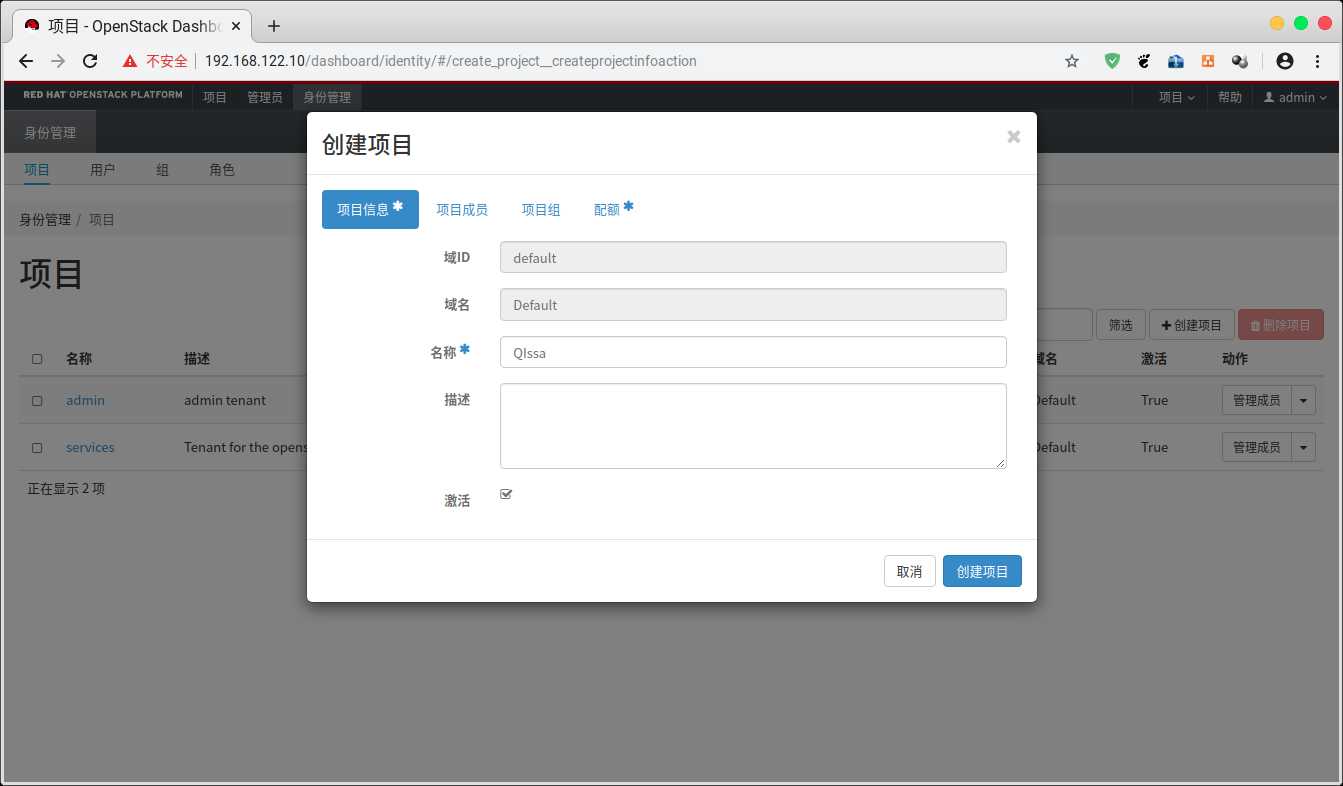
Task: Go to the 组 sub-tab
Action: tap(162, 170)
